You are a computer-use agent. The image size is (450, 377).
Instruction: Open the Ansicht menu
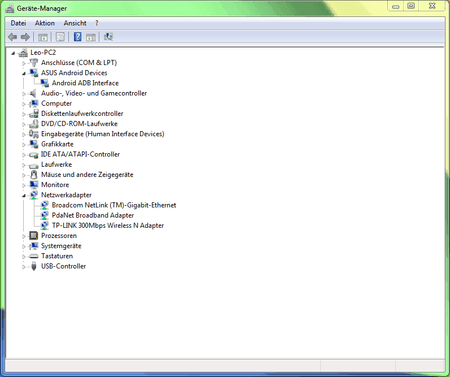click(x=75, y=23)
